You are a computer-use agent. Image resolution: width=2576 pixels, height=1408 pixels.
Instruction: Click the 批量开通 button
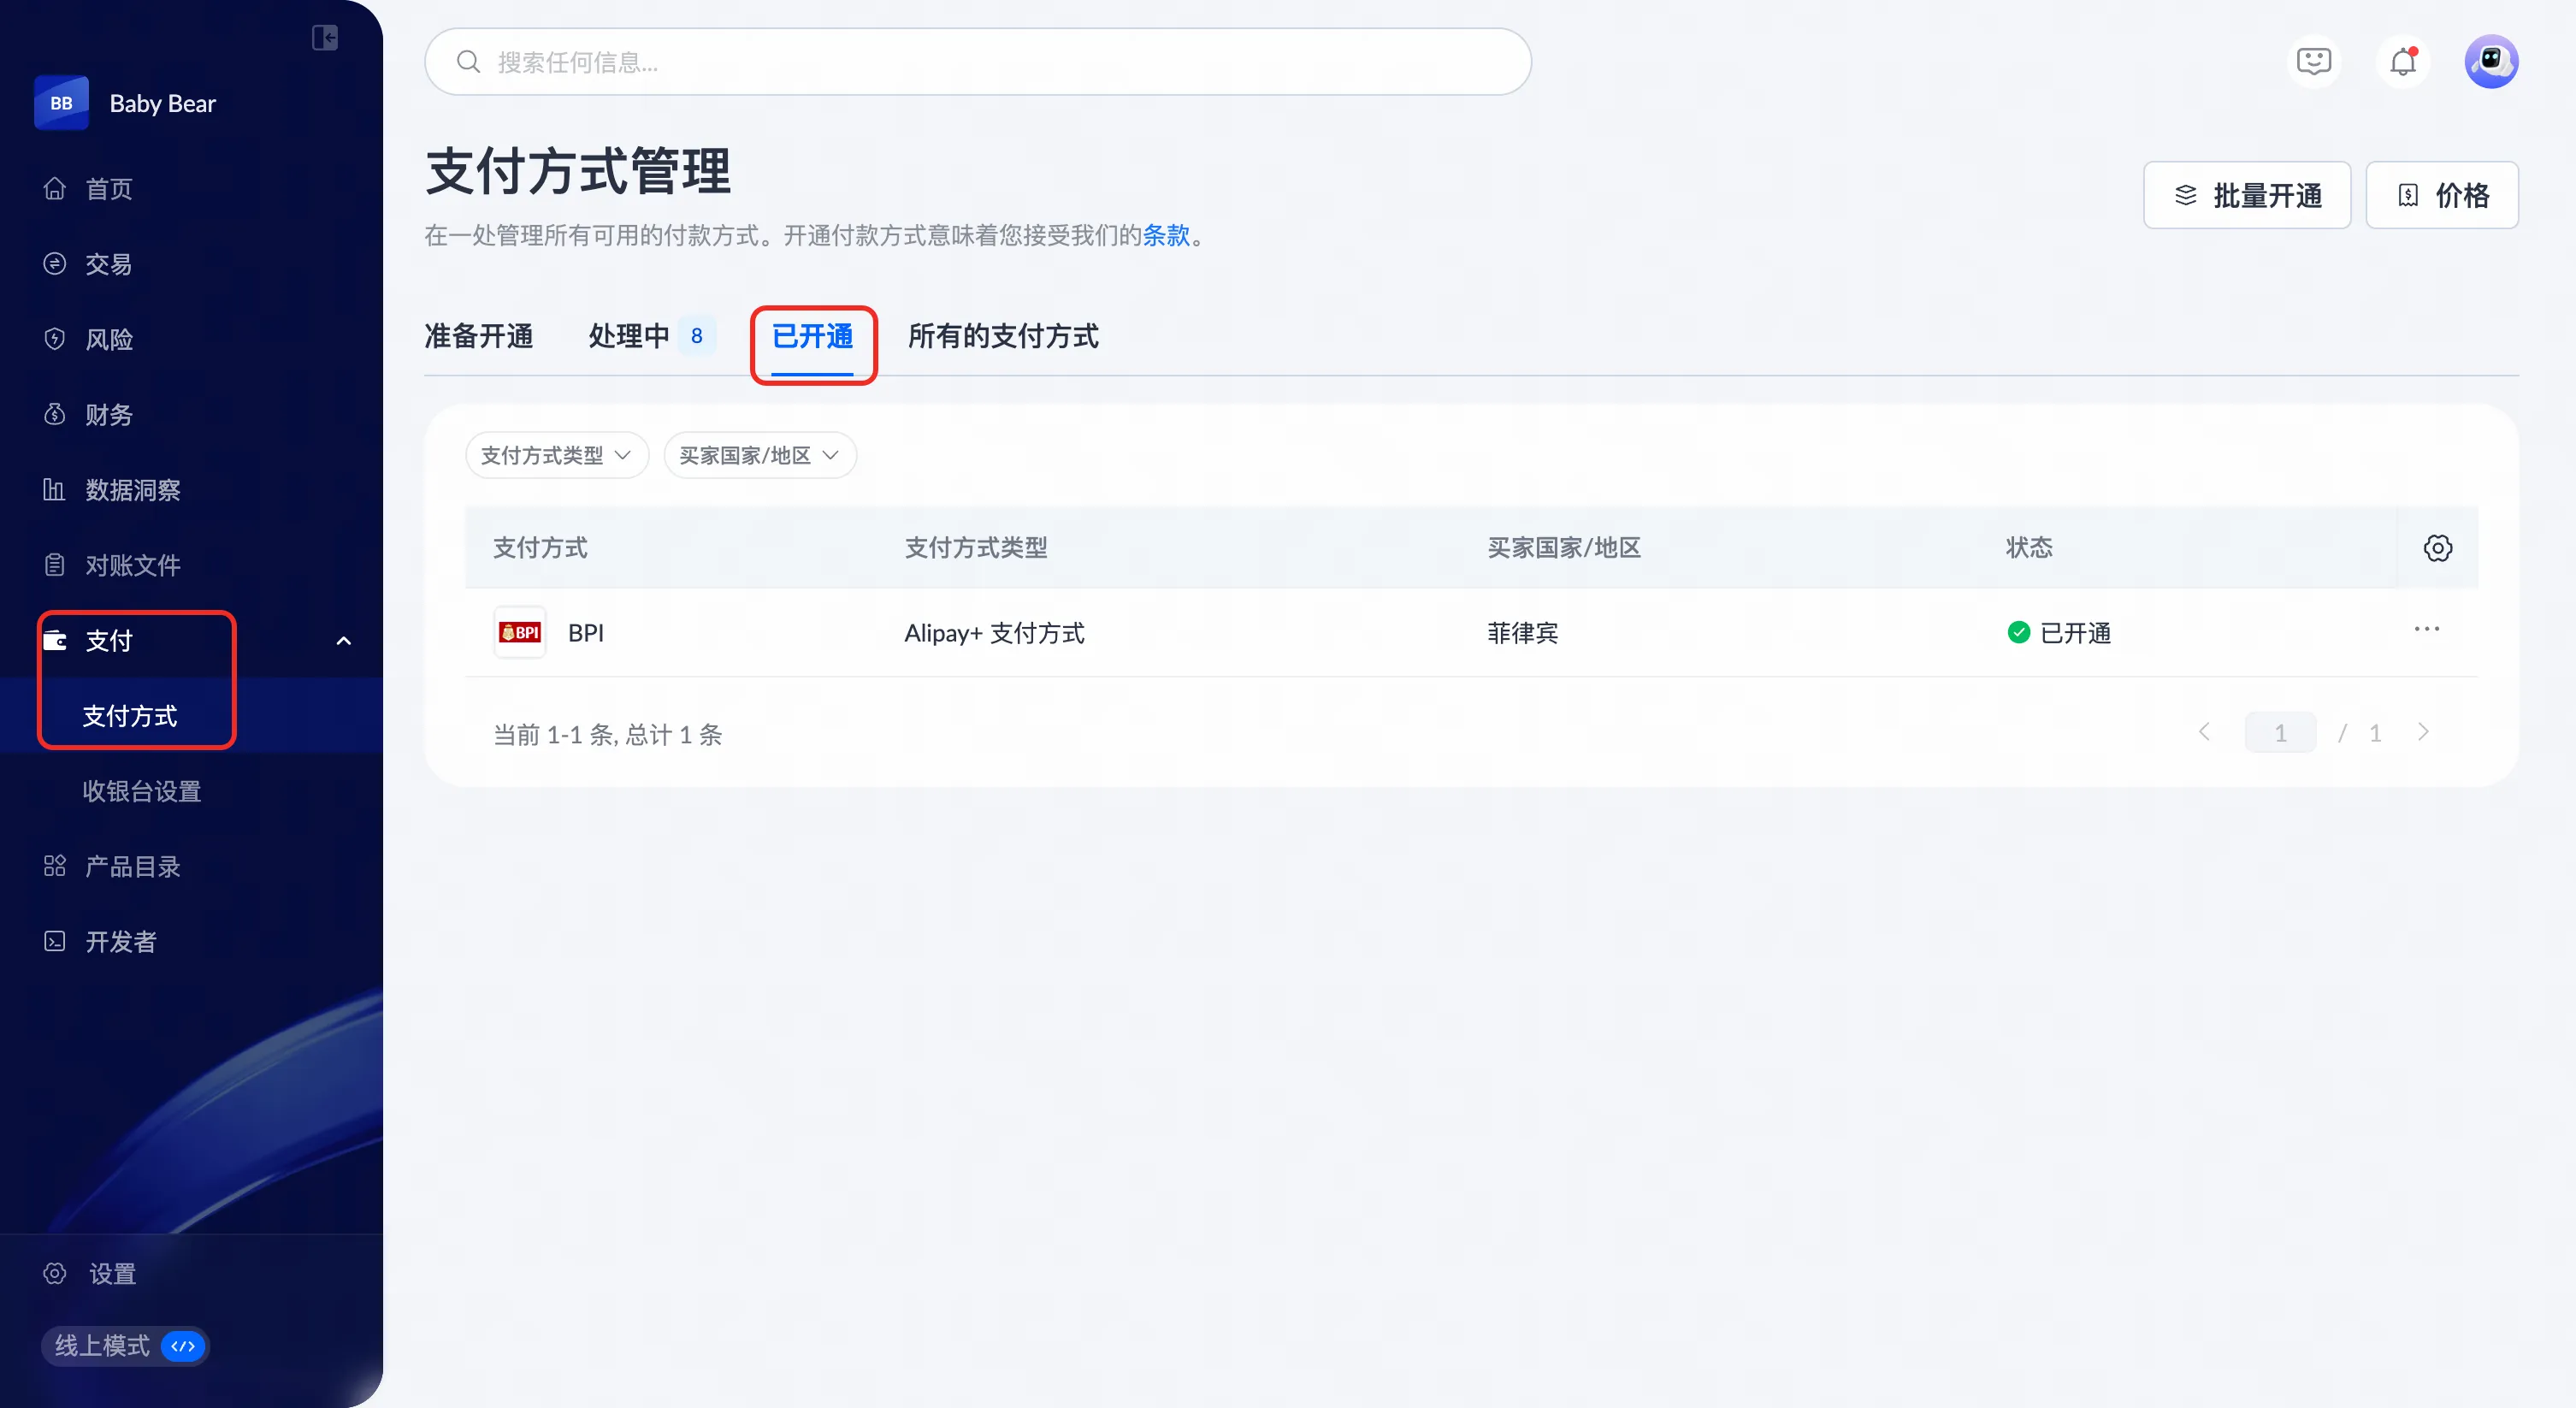pos(2246,195)
